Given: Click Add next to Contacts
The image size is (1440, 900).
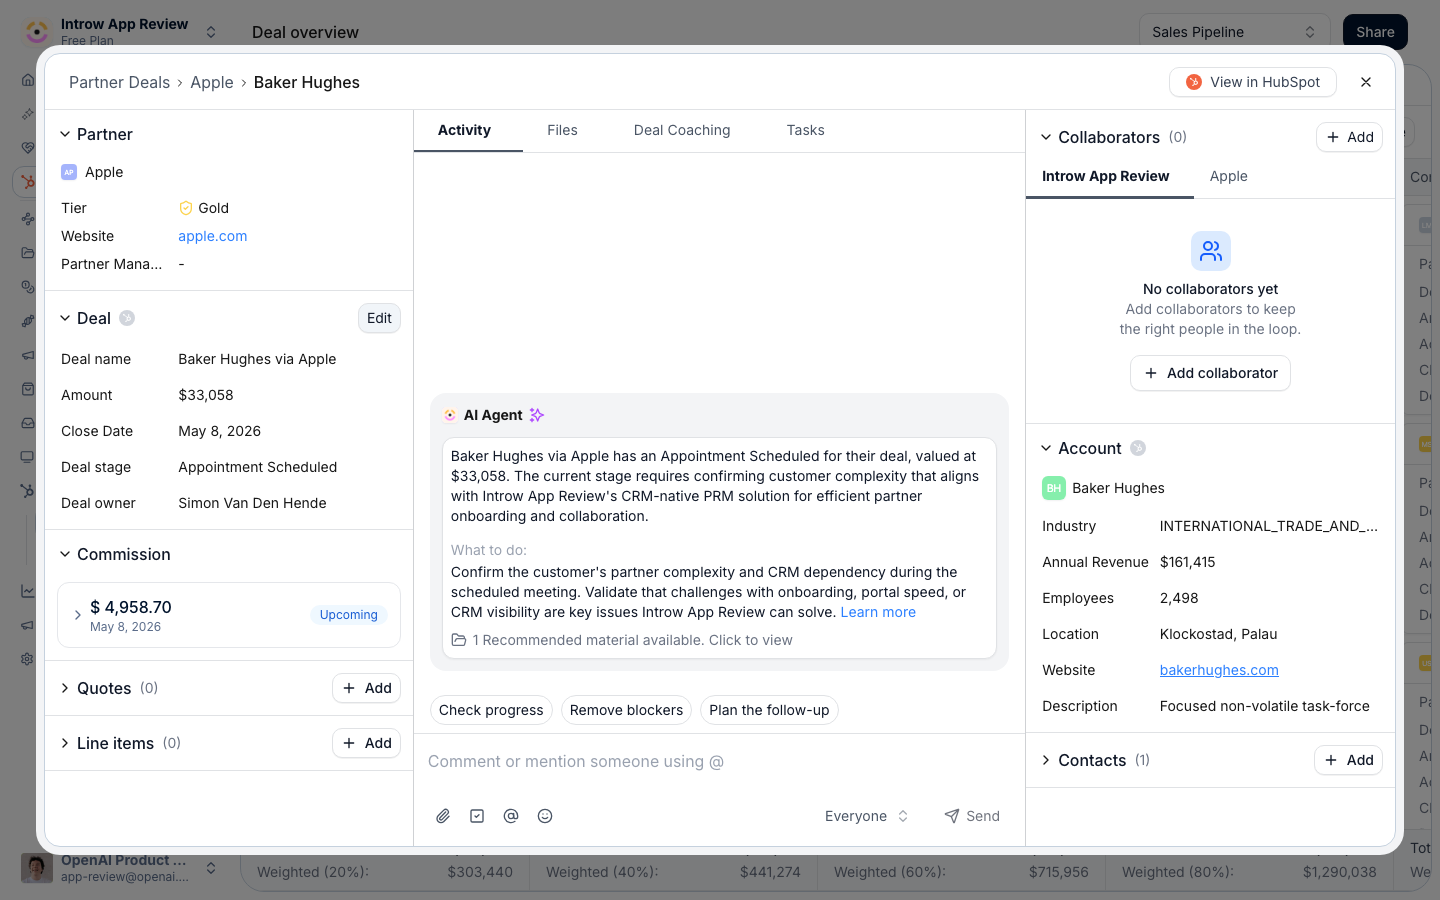Looking at the screenshot, I should 1349,760.
